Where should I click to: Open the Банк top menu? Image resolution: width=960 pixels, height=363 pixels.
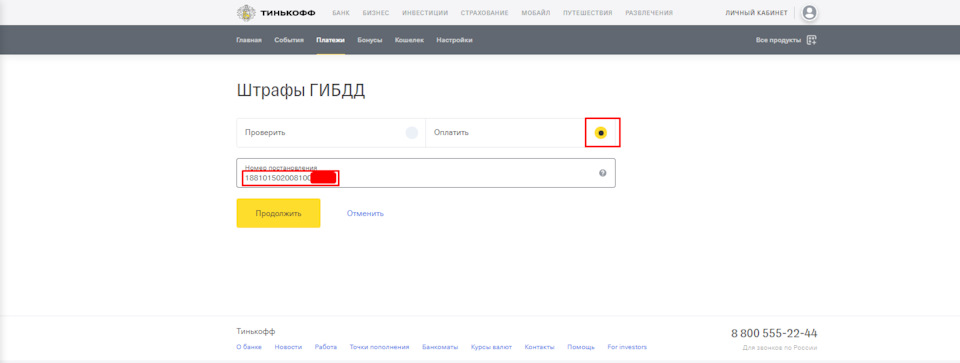340,12
